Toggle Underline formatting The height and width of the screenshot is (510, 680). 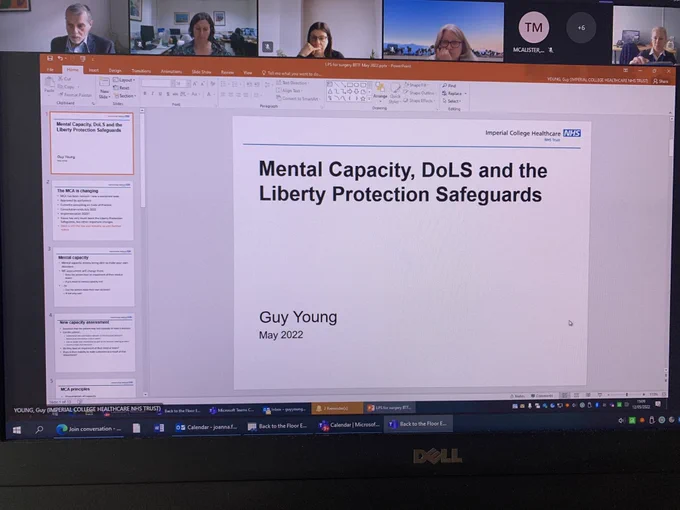[160, 94]
